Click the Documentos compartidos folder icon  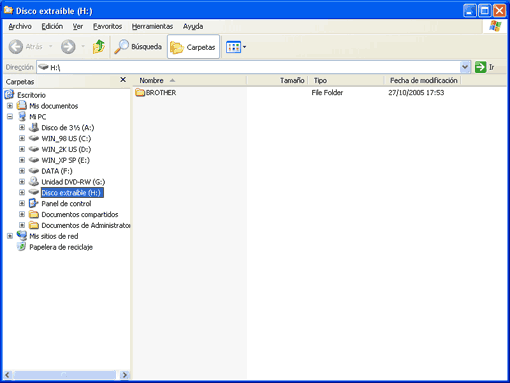[34, 214]
